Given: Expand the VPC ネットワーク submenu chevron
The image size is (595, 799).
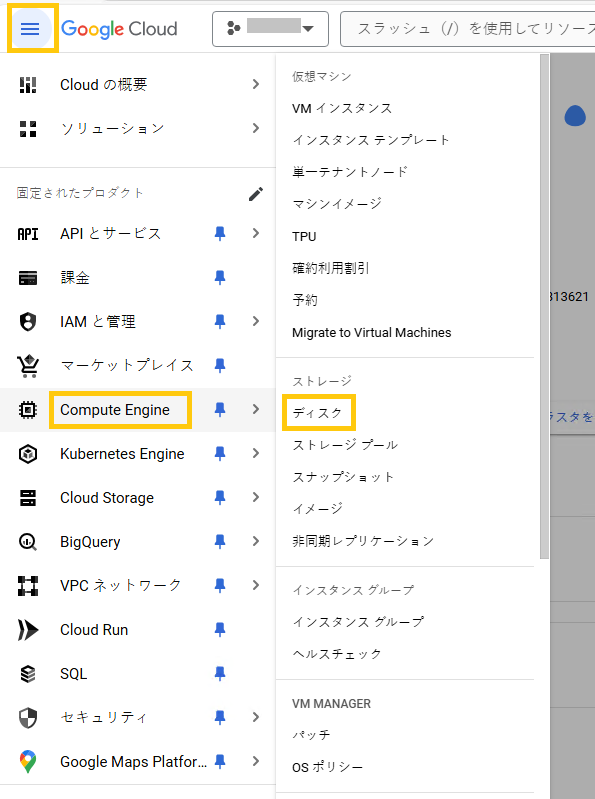Looking at the screenshot, I should pos(256,585).
